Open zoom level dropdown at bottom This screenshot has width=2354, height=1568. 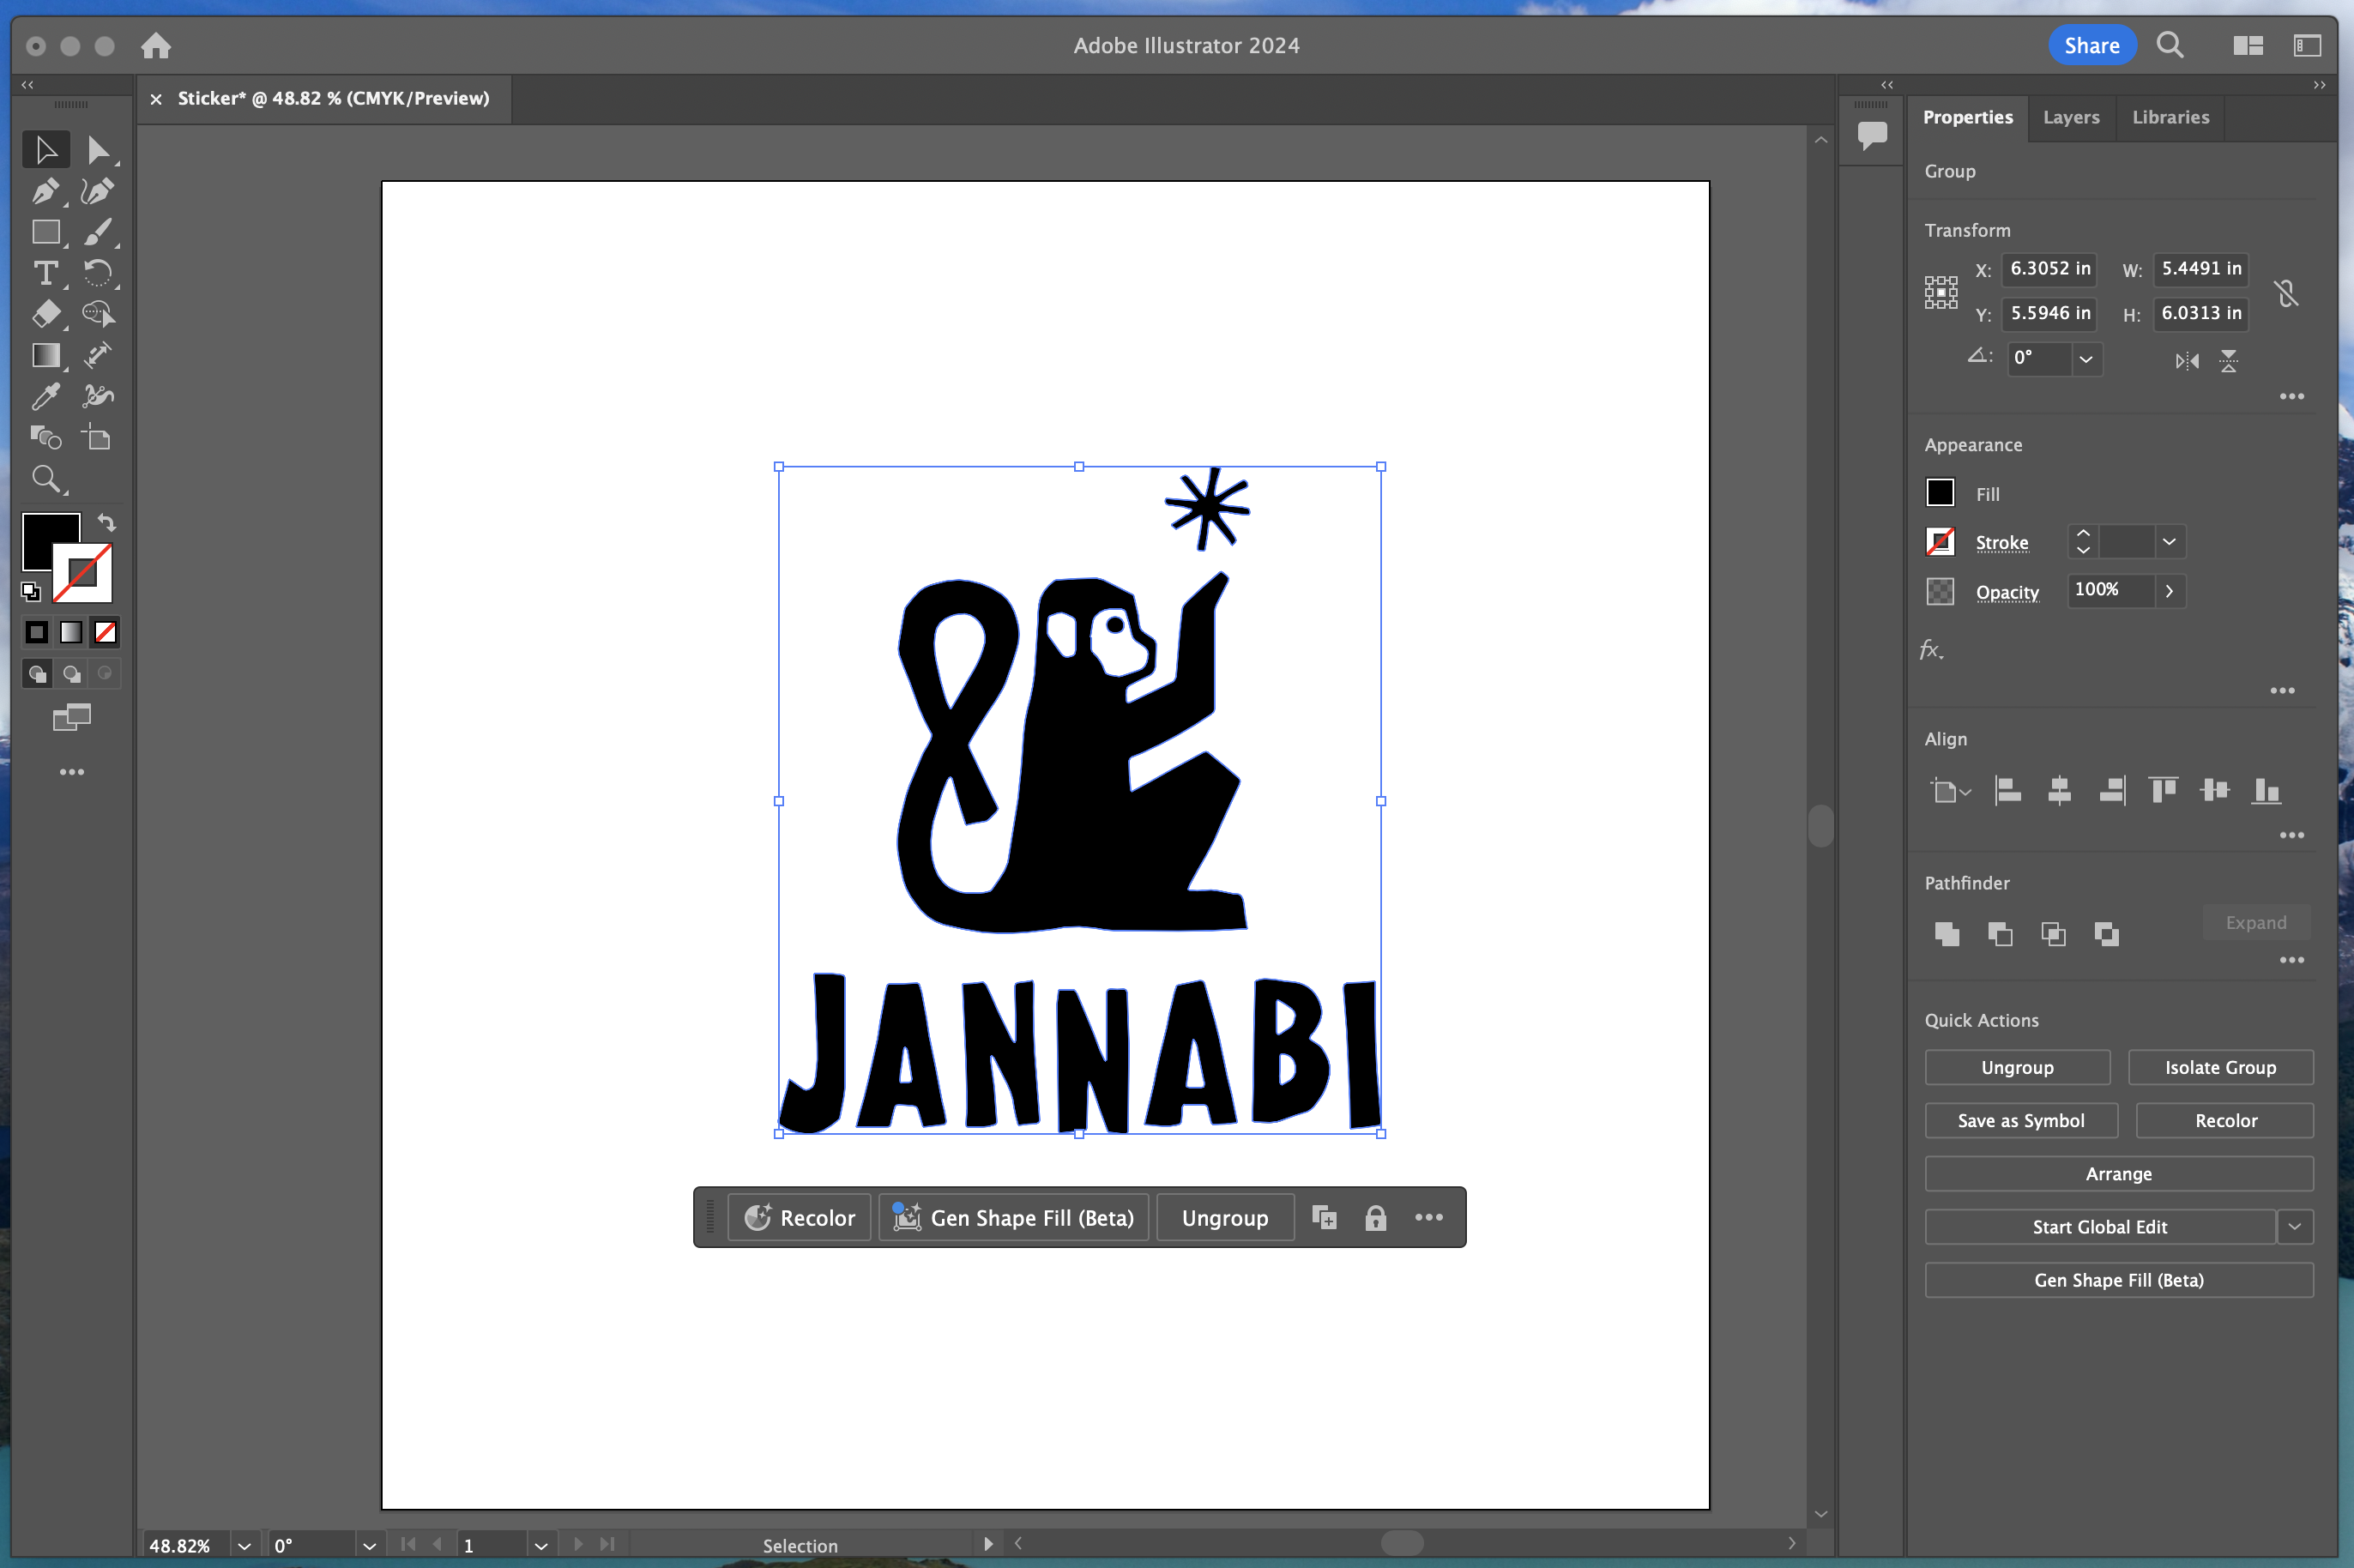[244, 1545]
